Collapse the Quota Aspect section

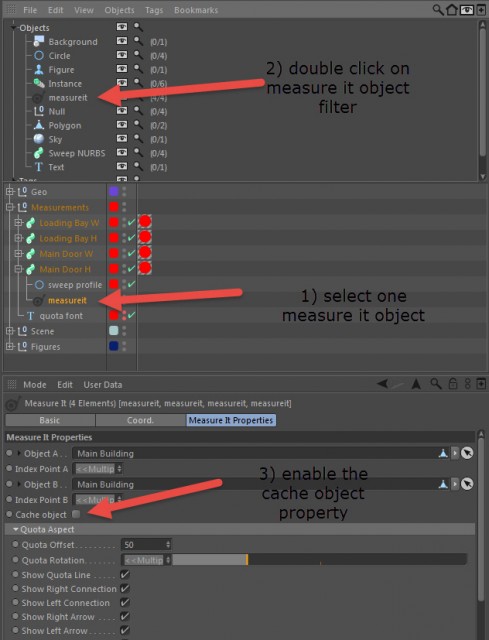[16, 529]
